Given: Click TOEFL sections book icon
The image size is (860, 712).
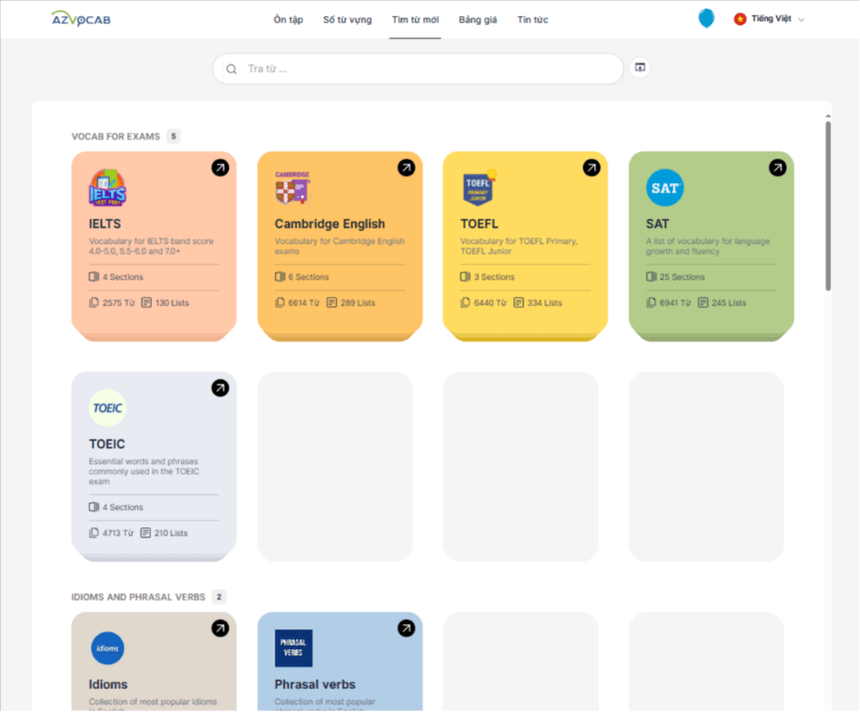Looking at the screenshot, I should click(465, 277).
